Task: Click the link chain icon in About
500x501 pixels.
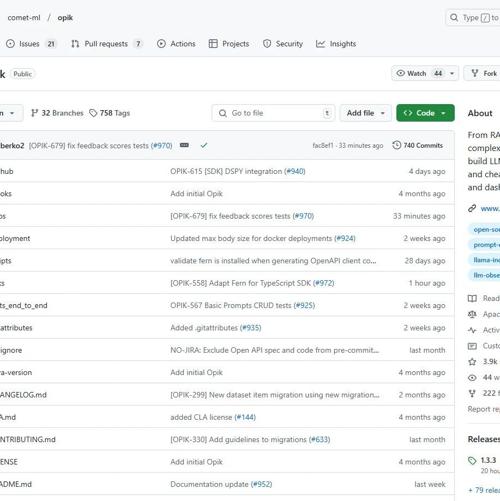Action: [472, 209]
